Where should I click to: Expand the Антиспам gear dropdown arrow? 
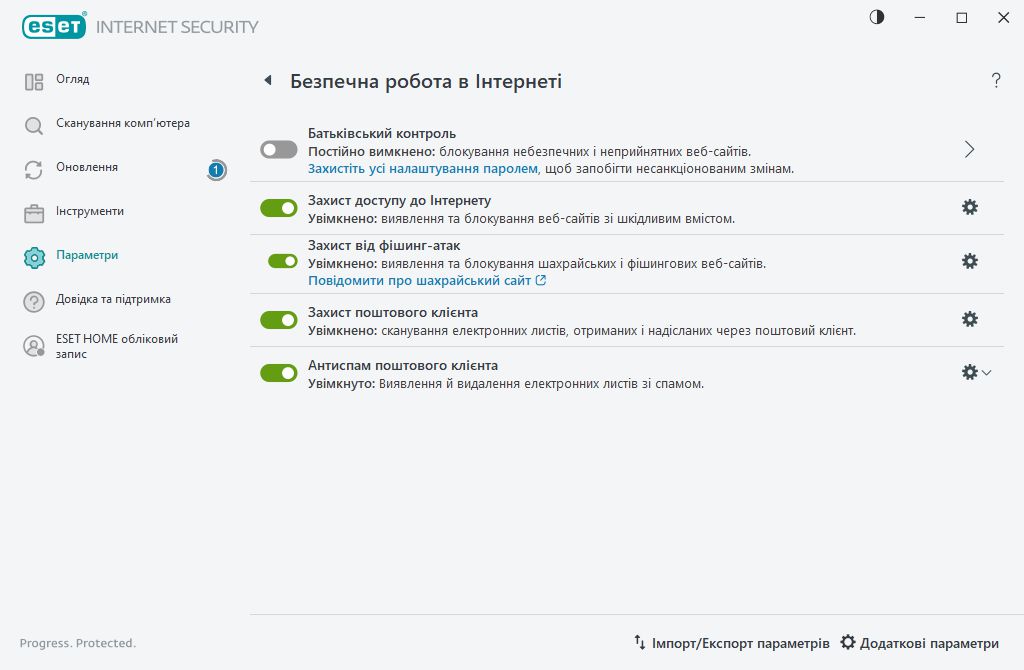click(x=985, y=371)
